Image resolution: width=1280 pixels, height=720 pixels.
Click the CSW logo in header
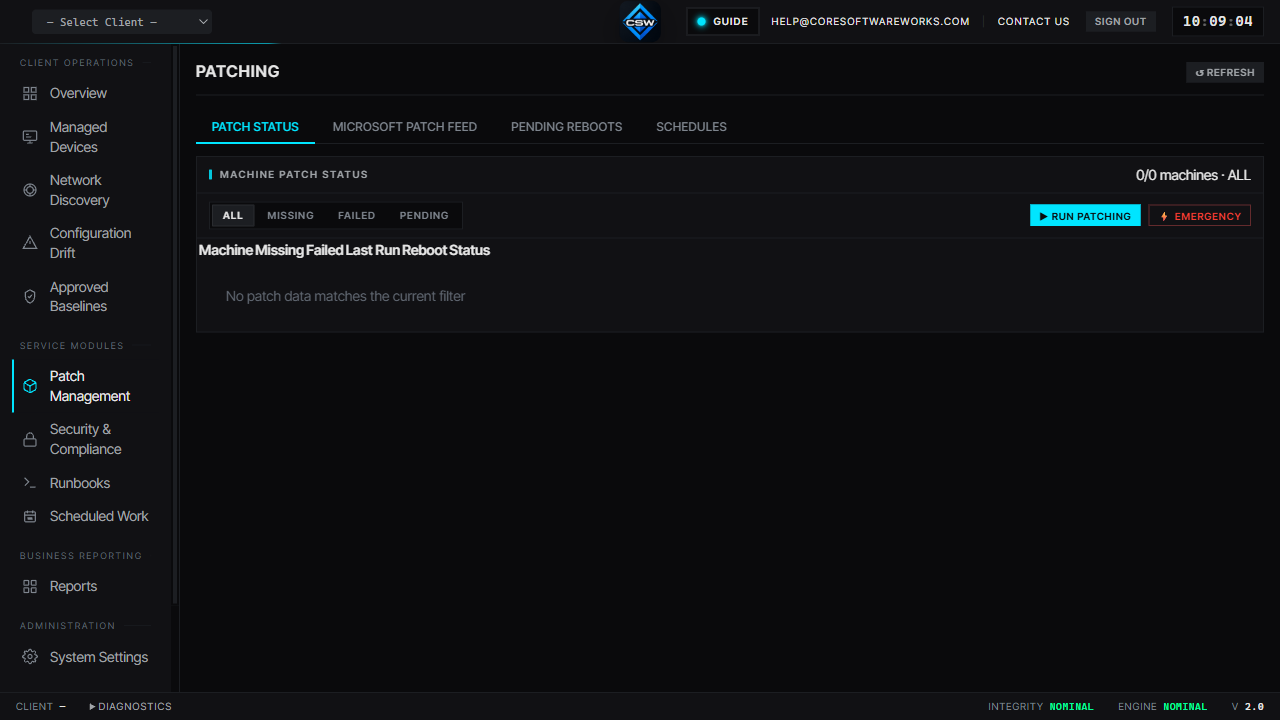click(x=640, y=21)
